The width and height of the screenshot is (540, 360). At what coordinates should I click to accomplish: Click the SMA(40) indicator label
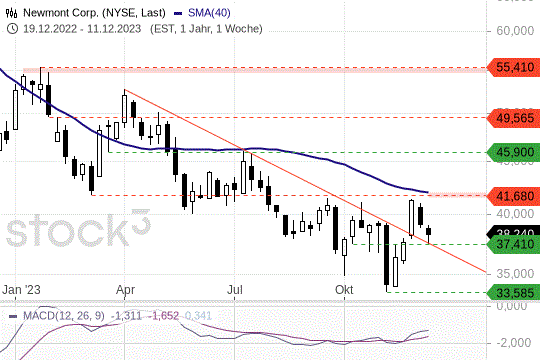(209, 13)
